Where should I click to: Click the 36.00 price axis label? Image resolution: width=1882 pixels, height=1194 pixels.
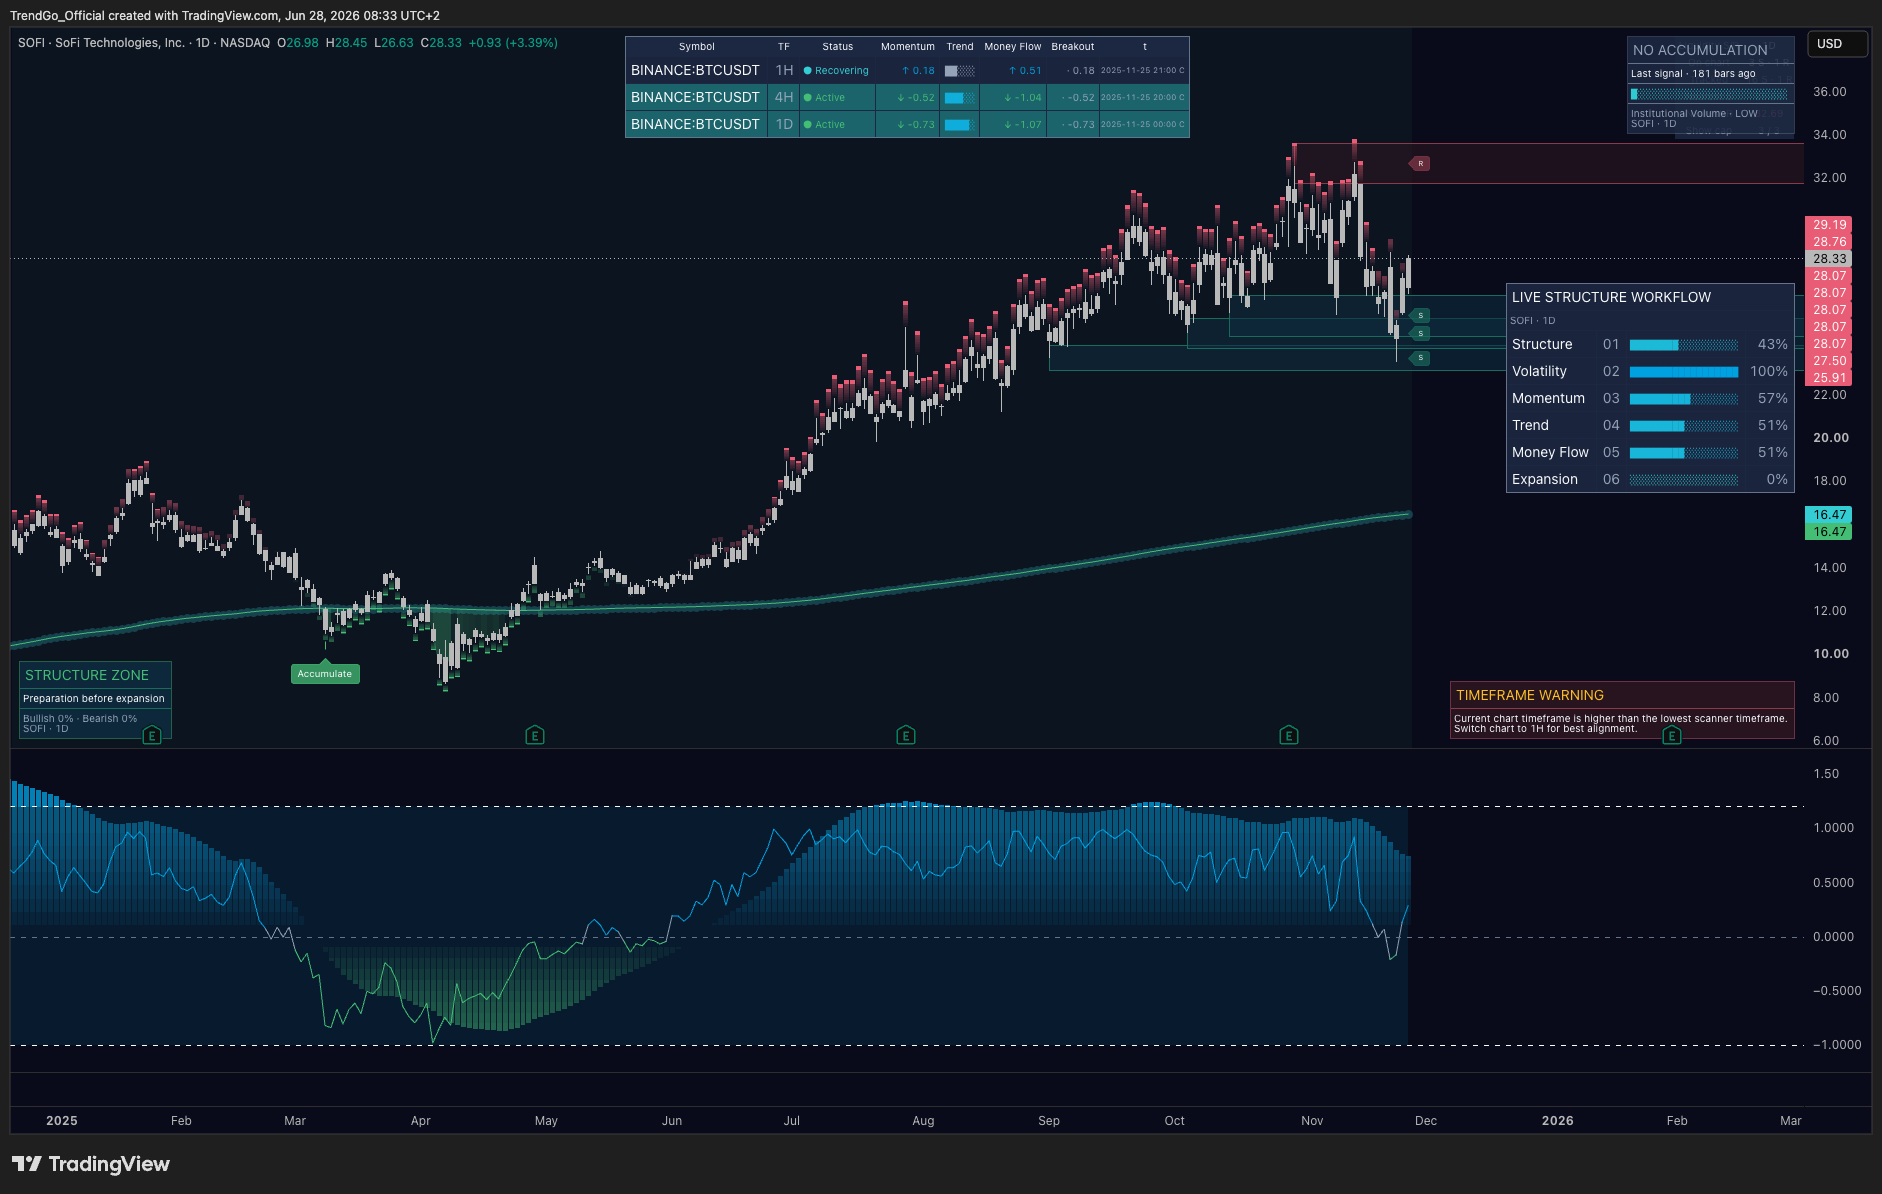(1830, 92)
